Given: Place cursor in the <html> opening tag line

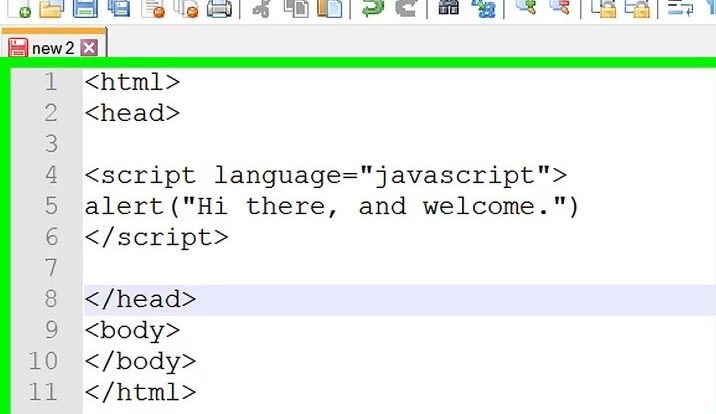Looking at the screenshot, I should (132, 82).
